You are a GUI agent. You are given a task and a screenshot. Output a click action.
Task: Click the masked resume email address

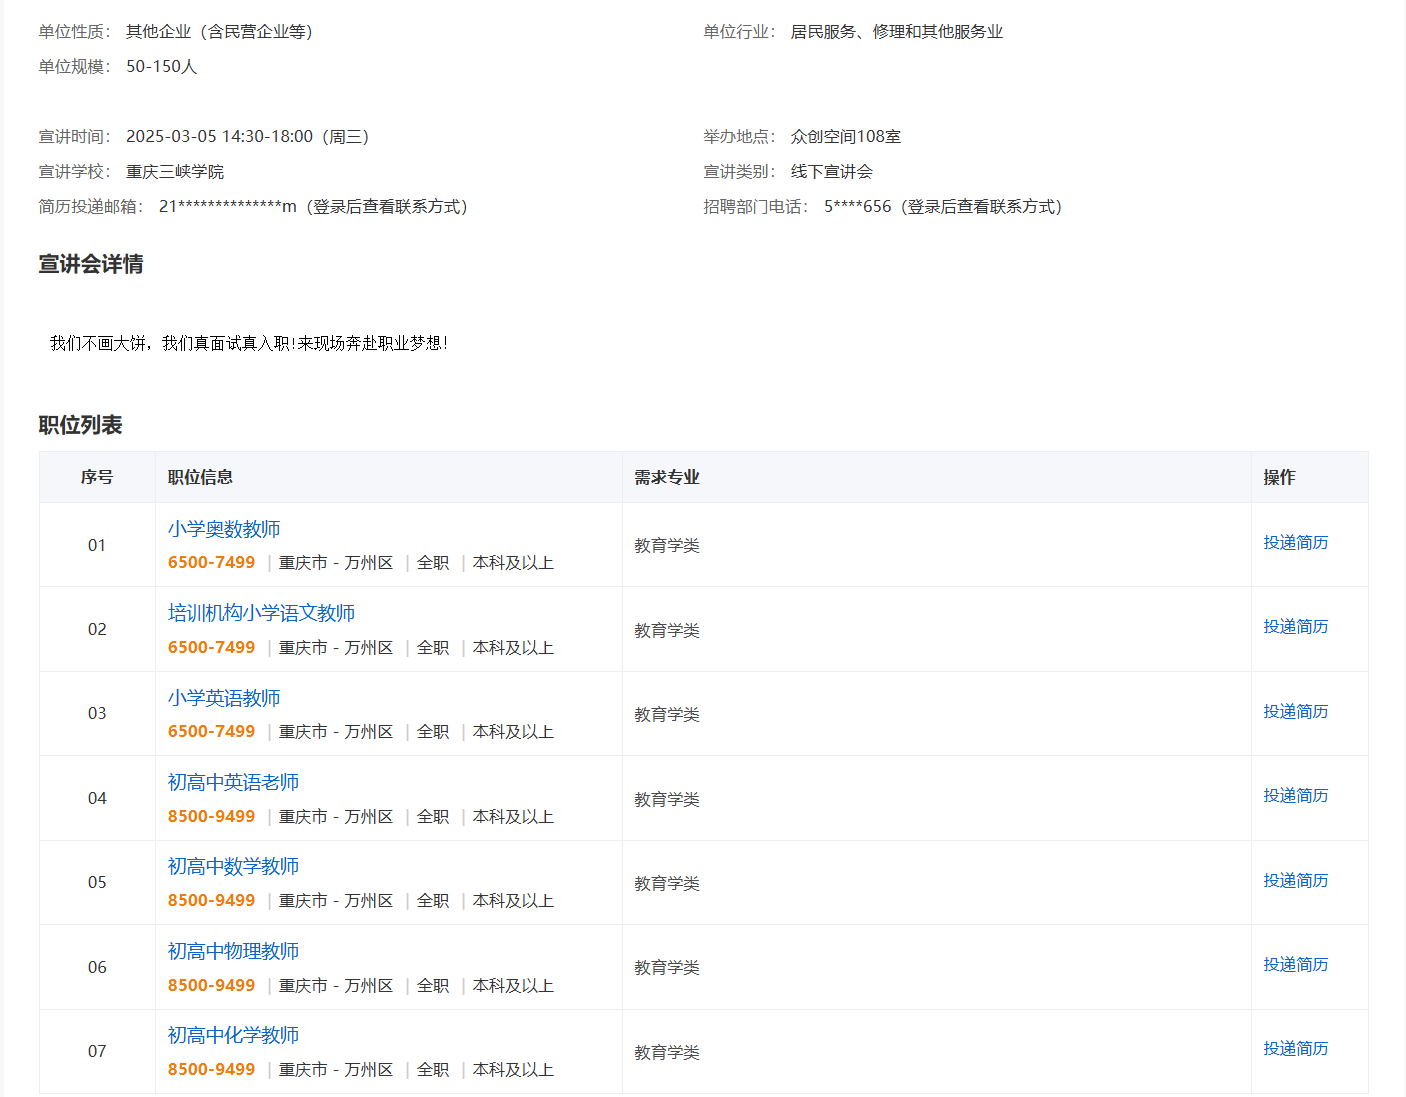coord(228,207)
